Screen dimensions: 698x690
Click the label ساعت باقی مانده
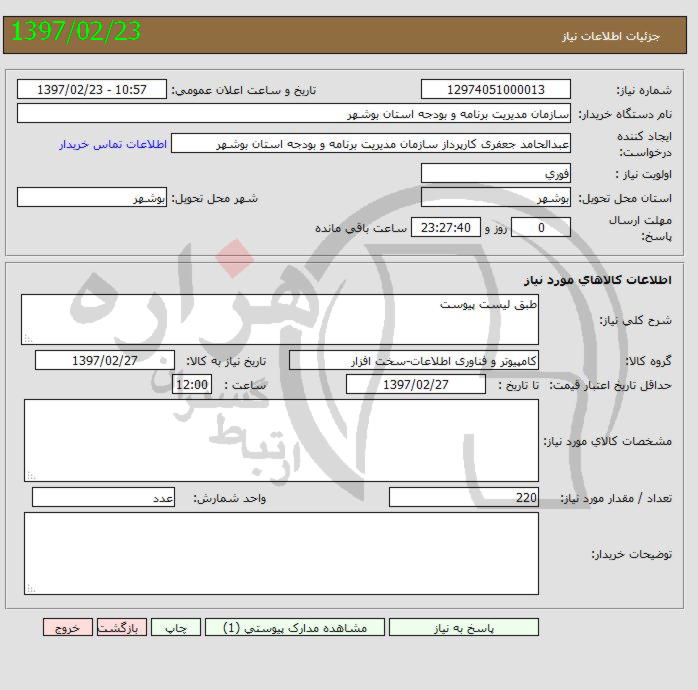click(361, 228)
